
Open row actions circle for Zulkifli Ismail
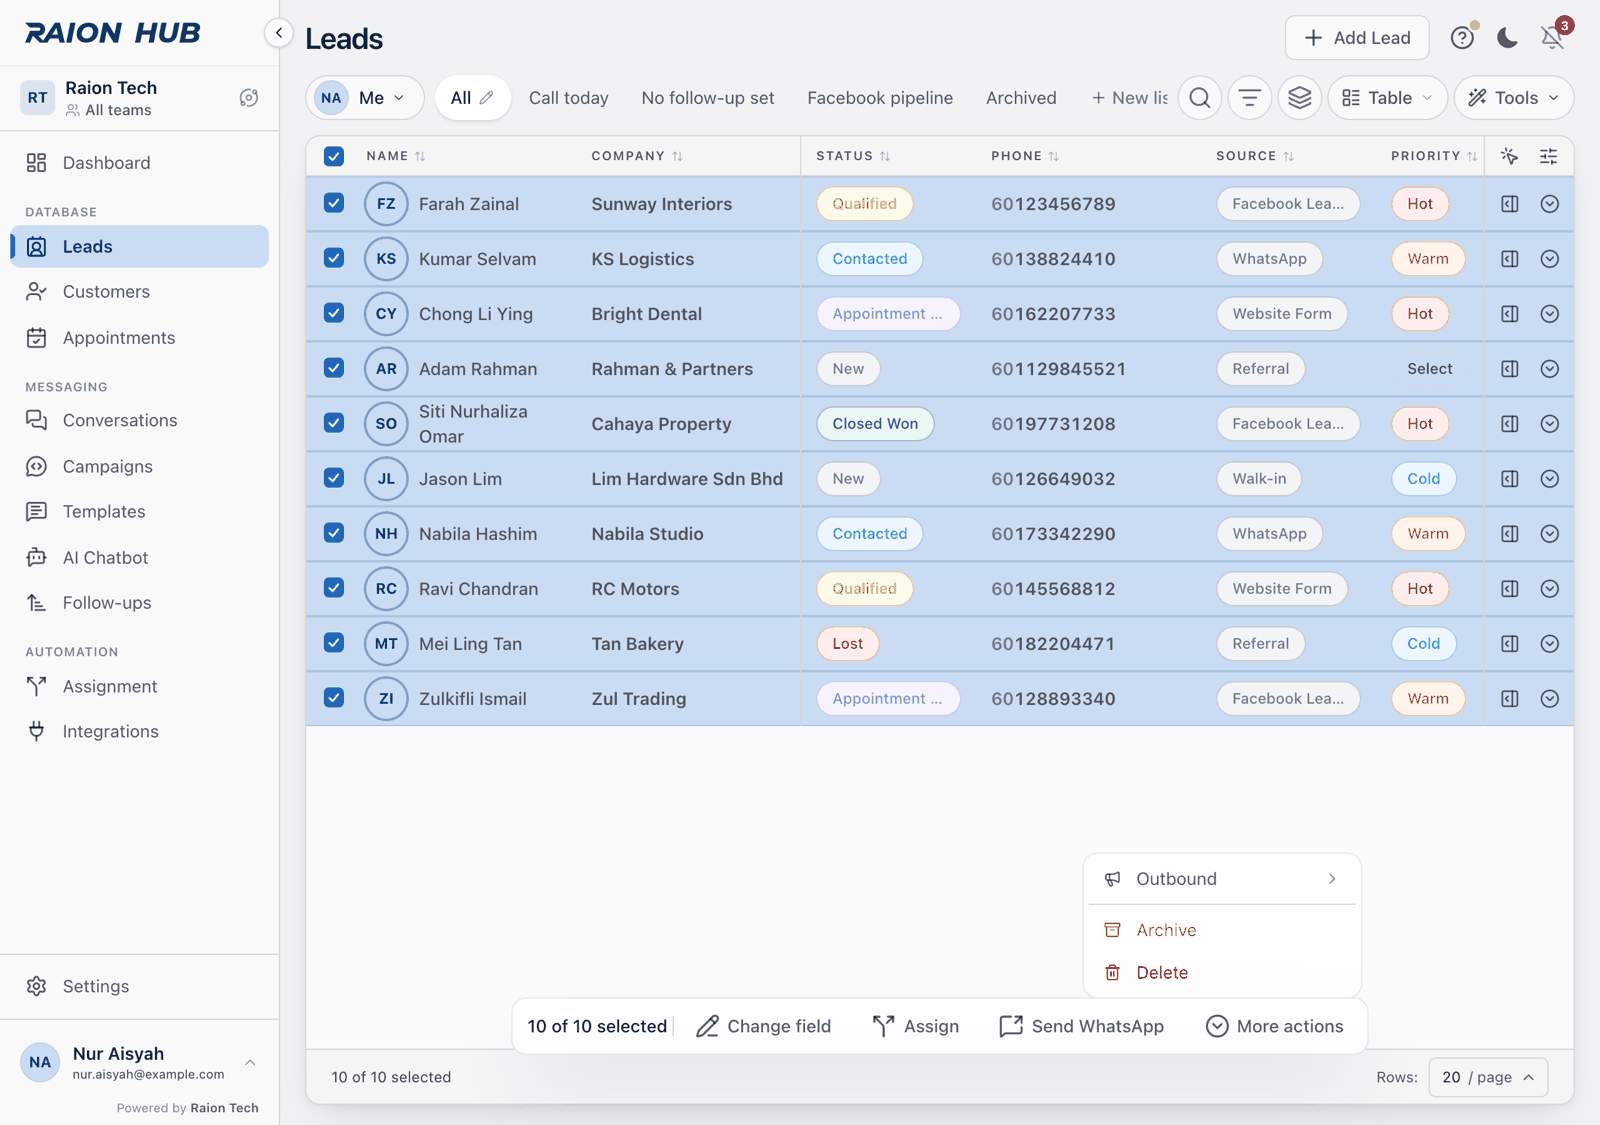pos(1550,699)
